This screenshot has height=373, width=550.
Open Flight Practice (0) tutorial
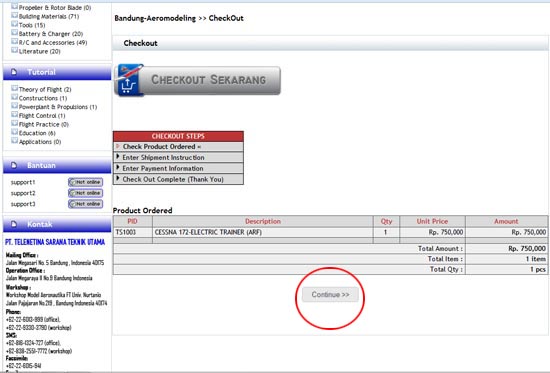coord(44,125)
